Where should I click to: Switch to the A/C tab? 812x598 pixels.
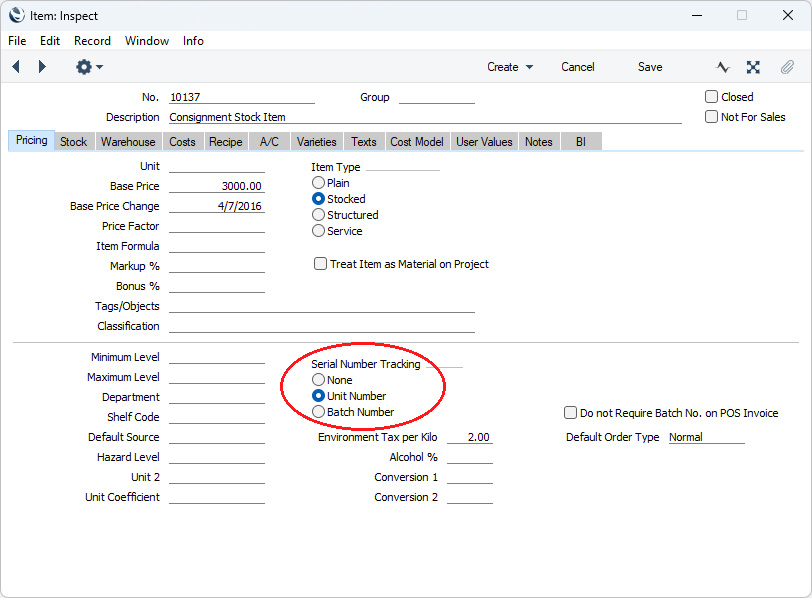pyautogui.click(x=269, y=142)
